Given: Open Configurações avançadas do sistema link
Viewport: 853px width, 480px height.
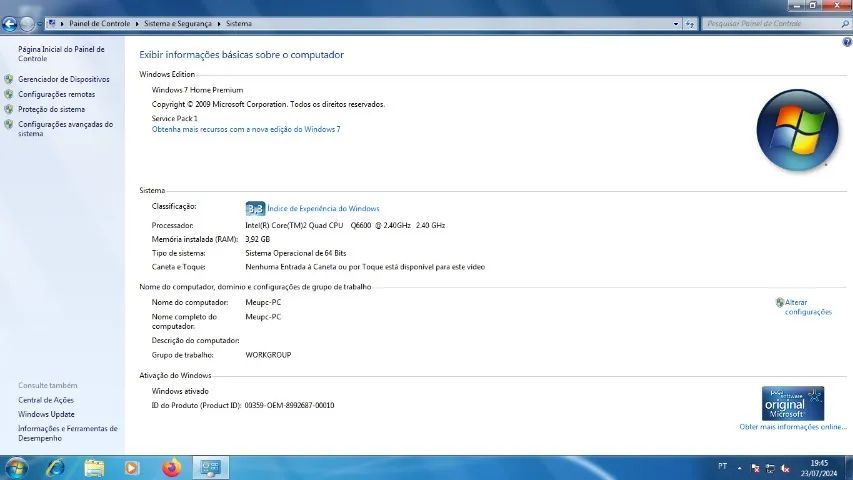Looking at the screenshot, I should pos(65,128).
